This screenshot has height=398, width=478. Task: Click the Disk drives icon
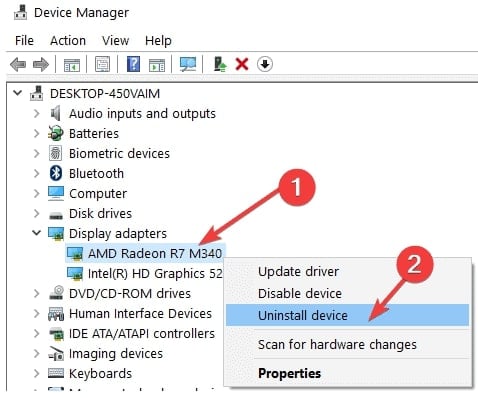point(56,216)
